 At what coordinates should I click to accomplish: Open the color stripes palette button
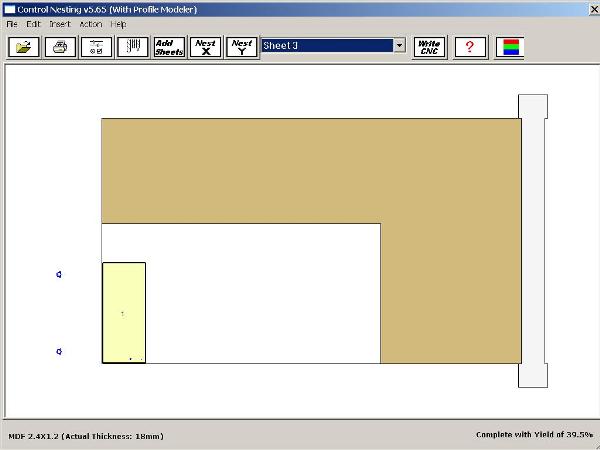510,47
